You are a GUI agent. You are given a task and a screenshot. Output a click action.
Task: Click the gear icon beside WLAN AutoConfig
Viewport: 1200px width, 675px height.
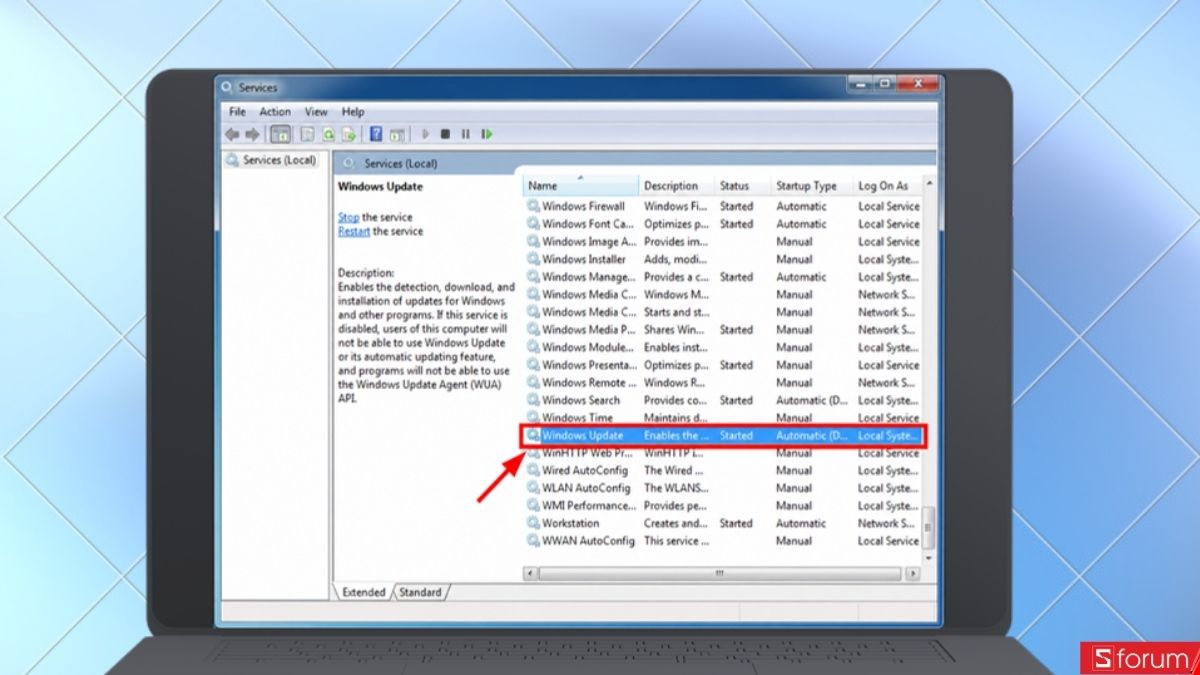coord(534,488)
